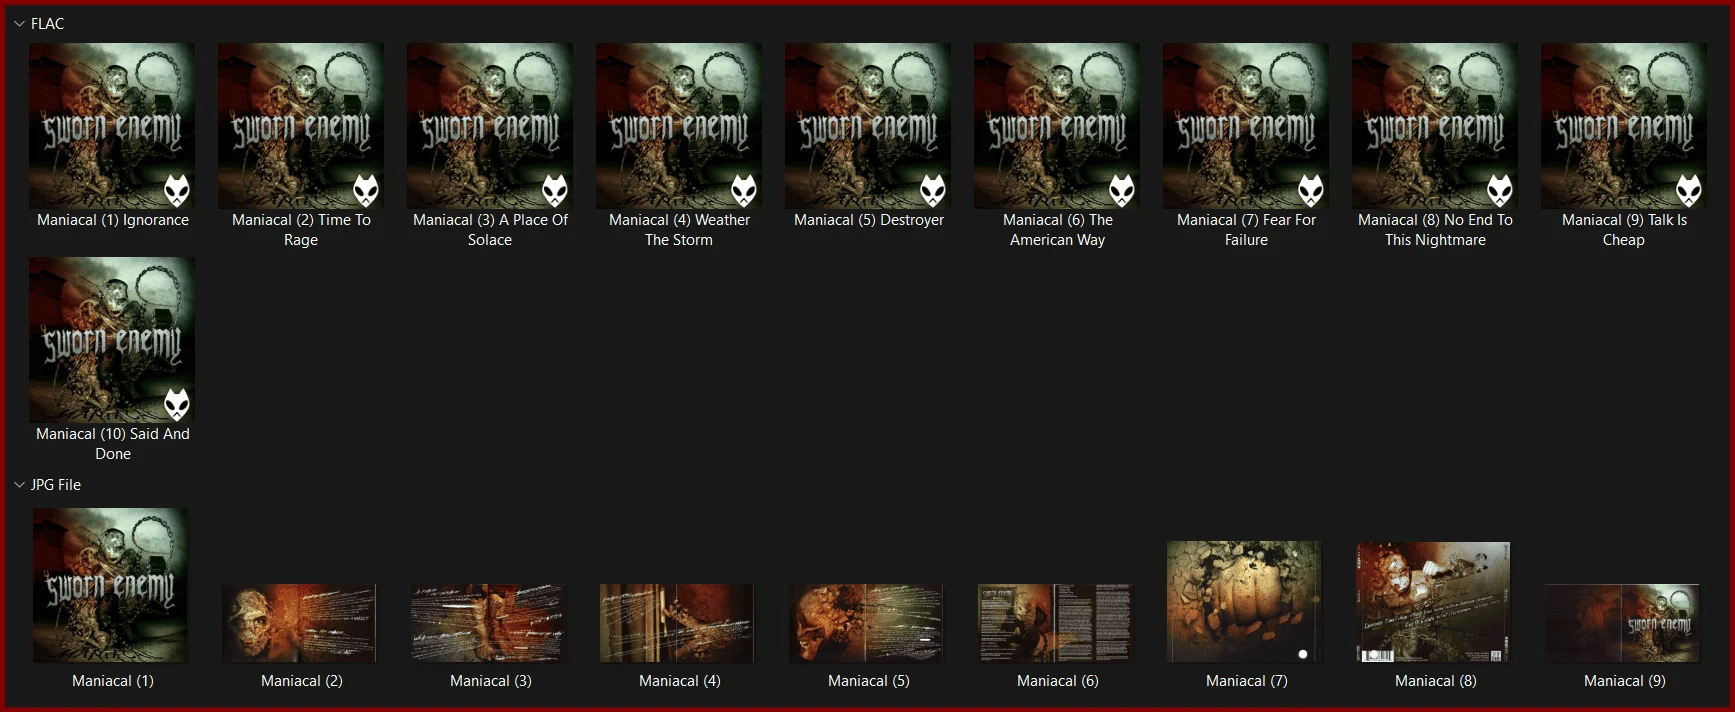This screenshot has height=712, width=1735.
Task: Click the file name 'Maniacal (5) Destroyer'
Action: (869, 220)
